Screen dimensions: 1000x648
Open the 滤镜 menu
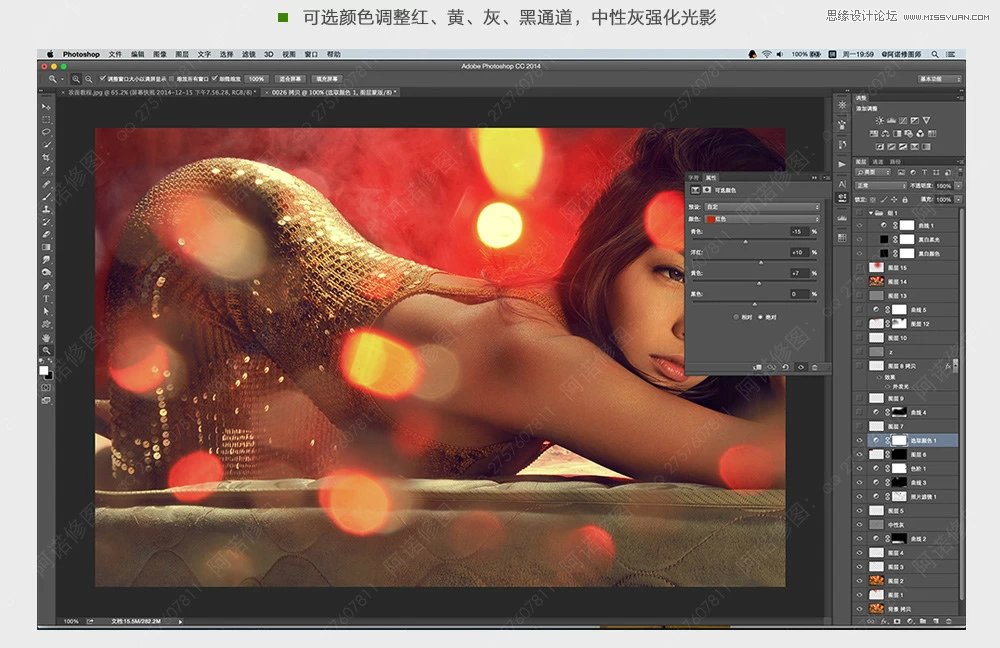coord(249,54)
